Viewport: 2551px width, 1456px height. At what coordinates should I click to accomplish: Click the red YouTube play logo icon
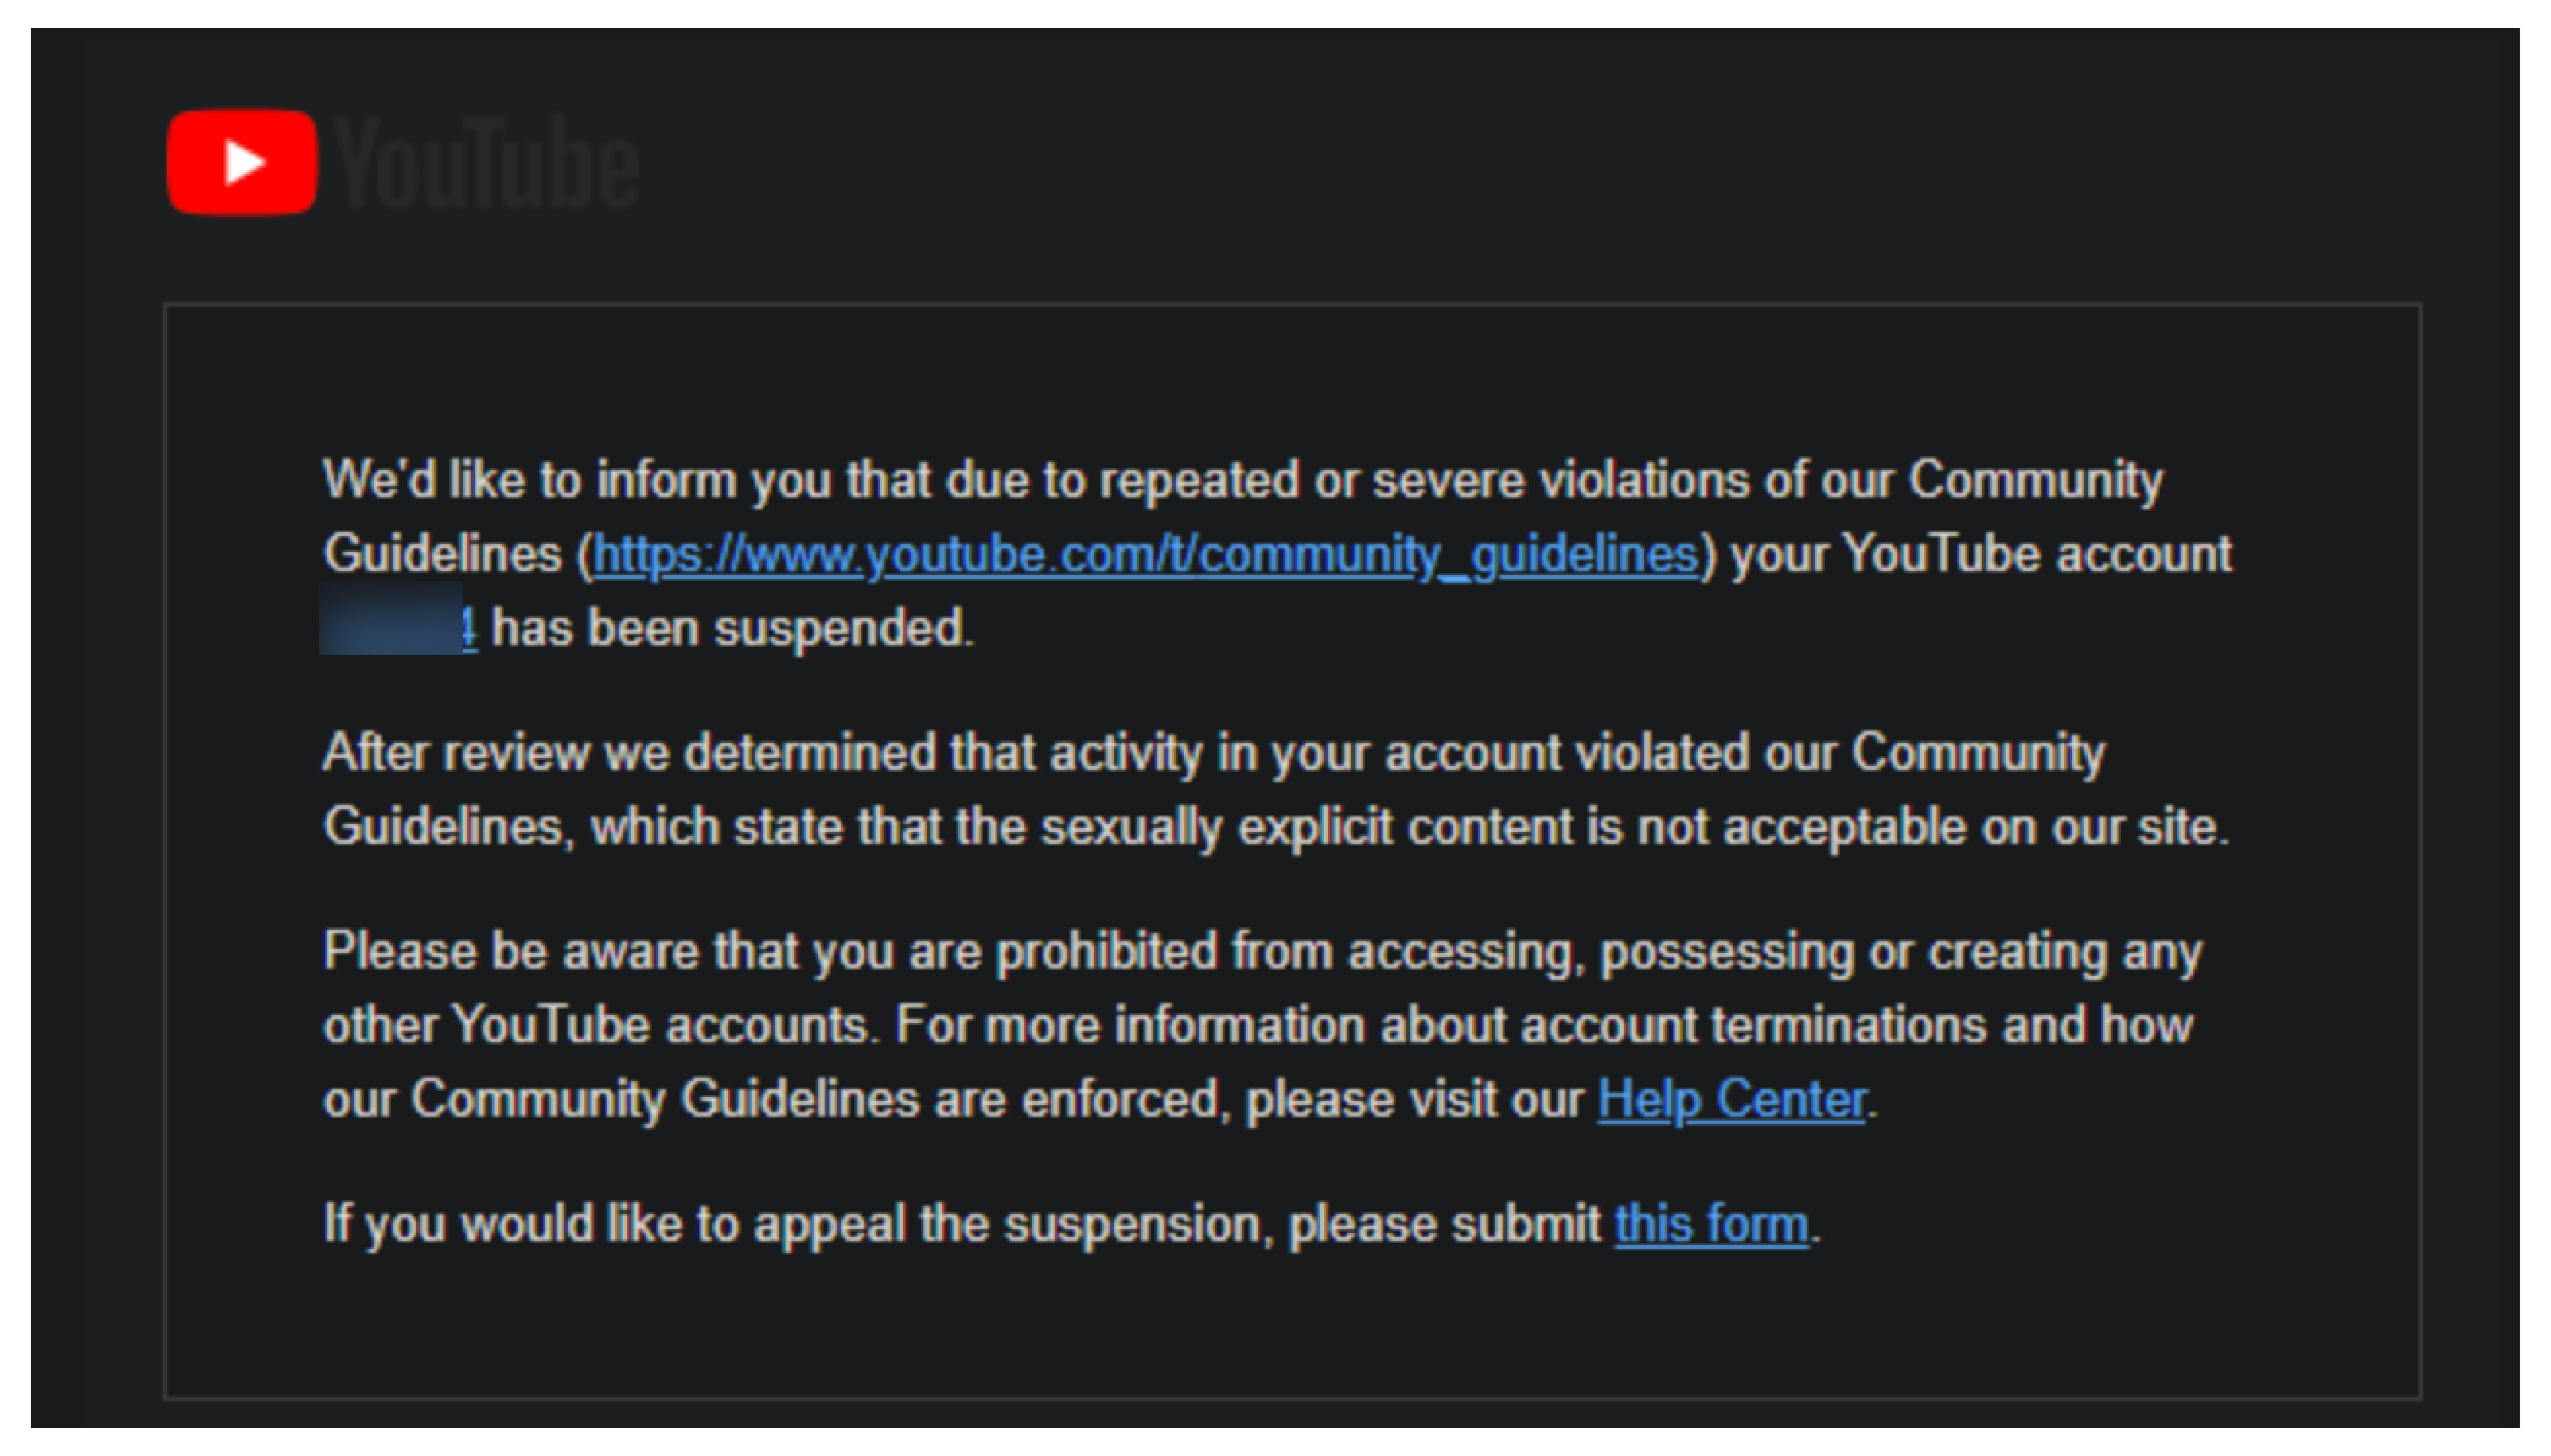[x=242, y=162]
